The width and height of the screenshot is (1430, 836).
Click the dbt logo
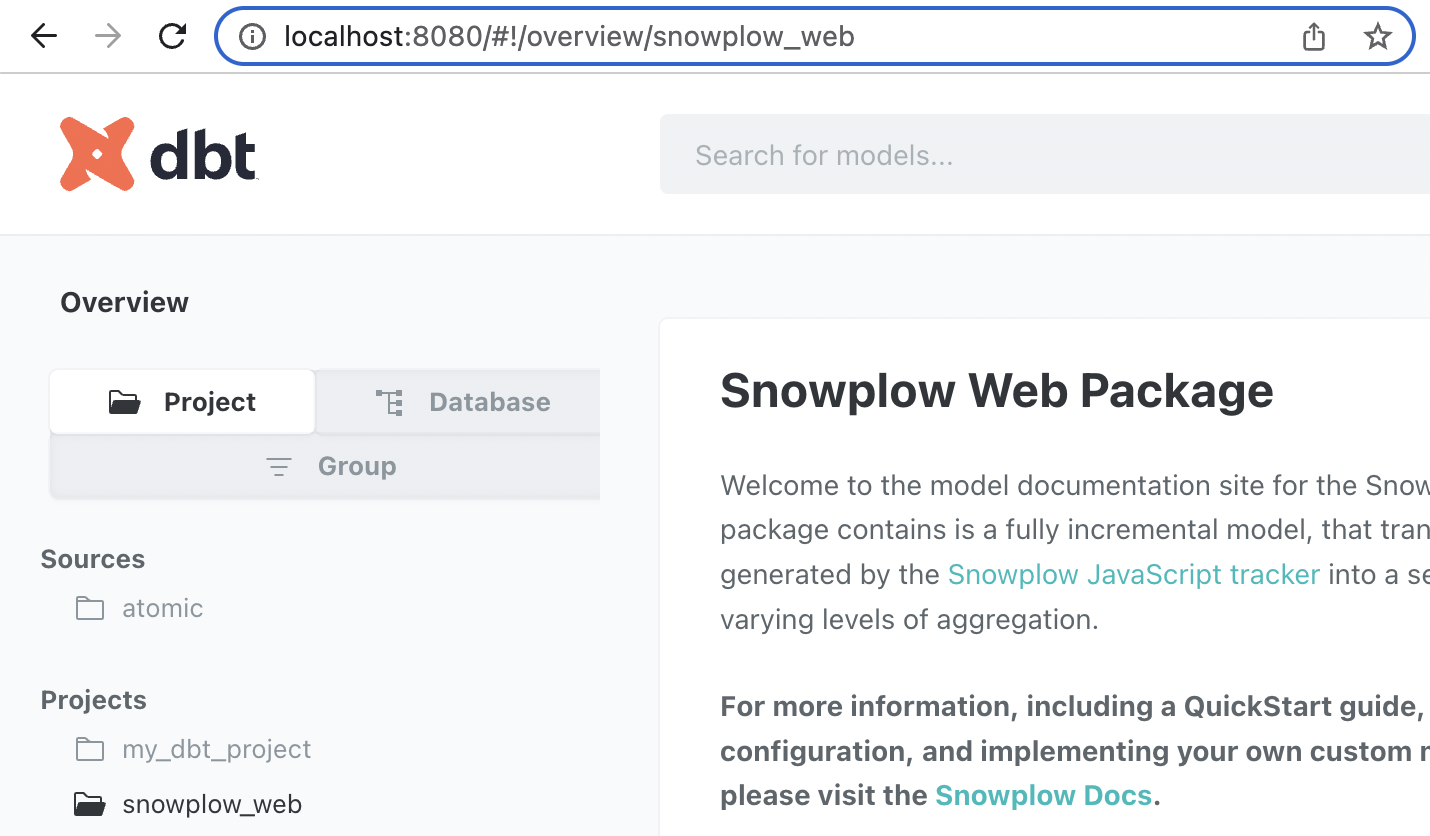pos(158,154)
